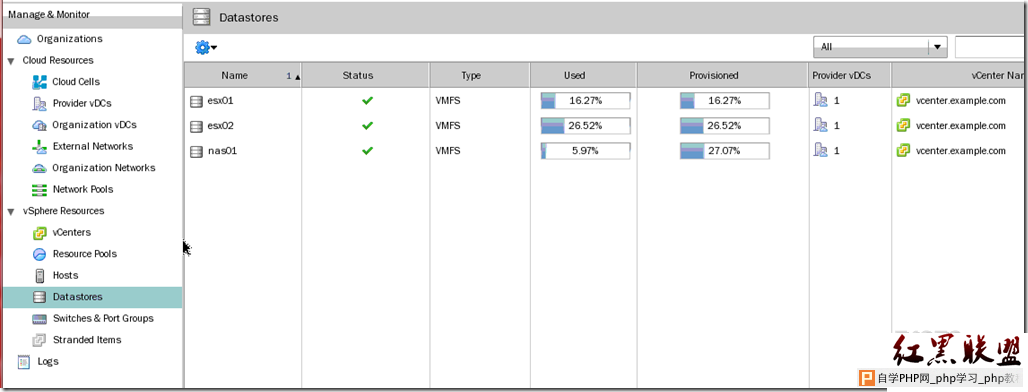Collapse the Cloud Resources tree
This screenshot has width=1028, height=392.
(10, 61)
